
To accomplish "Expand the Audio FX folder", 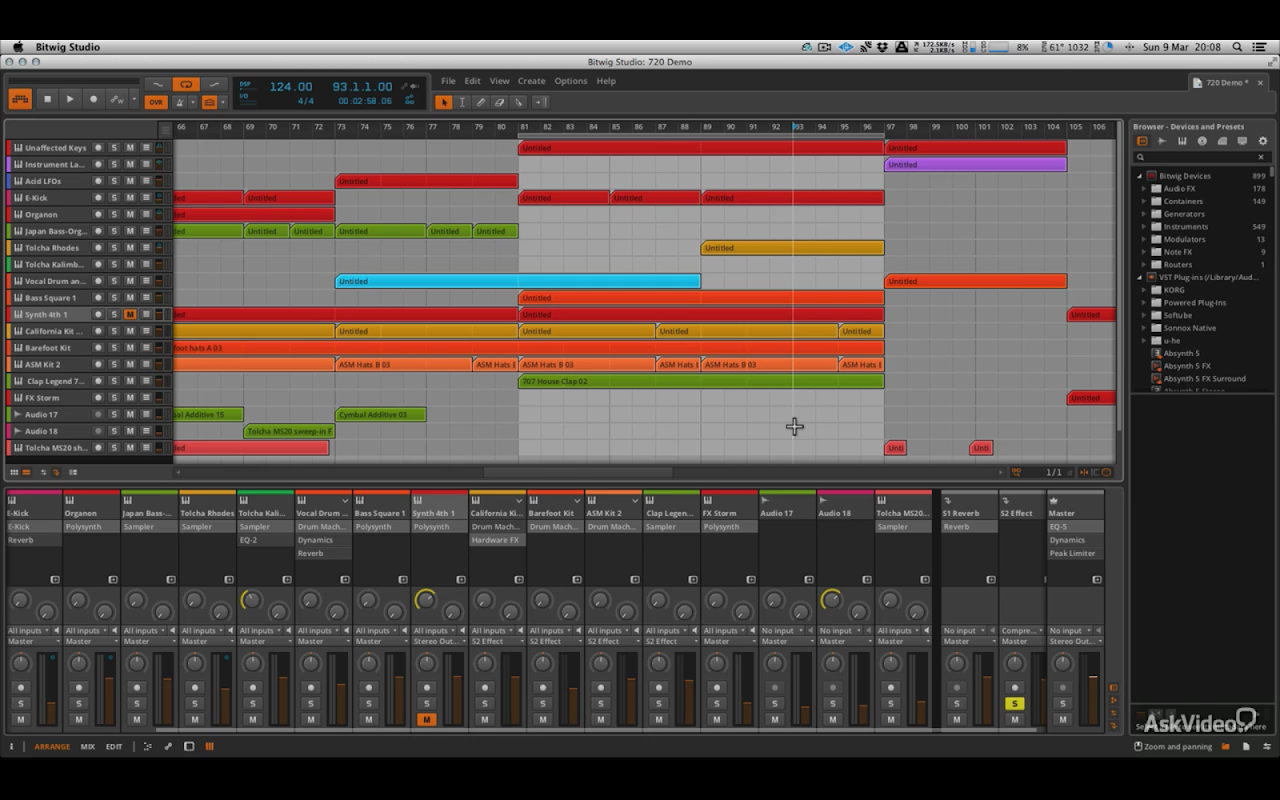I will [1145, 189].
